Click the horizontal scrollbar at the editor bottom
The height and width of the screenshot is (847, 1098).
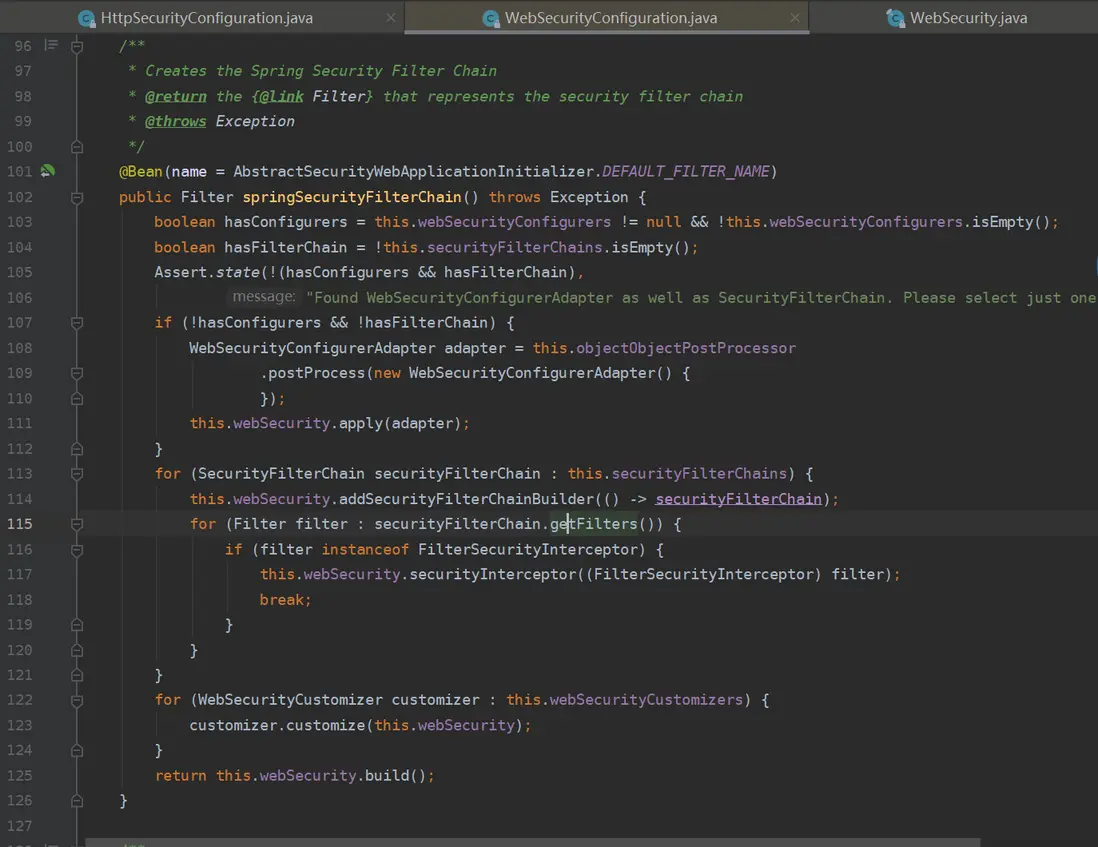(530, 842)
